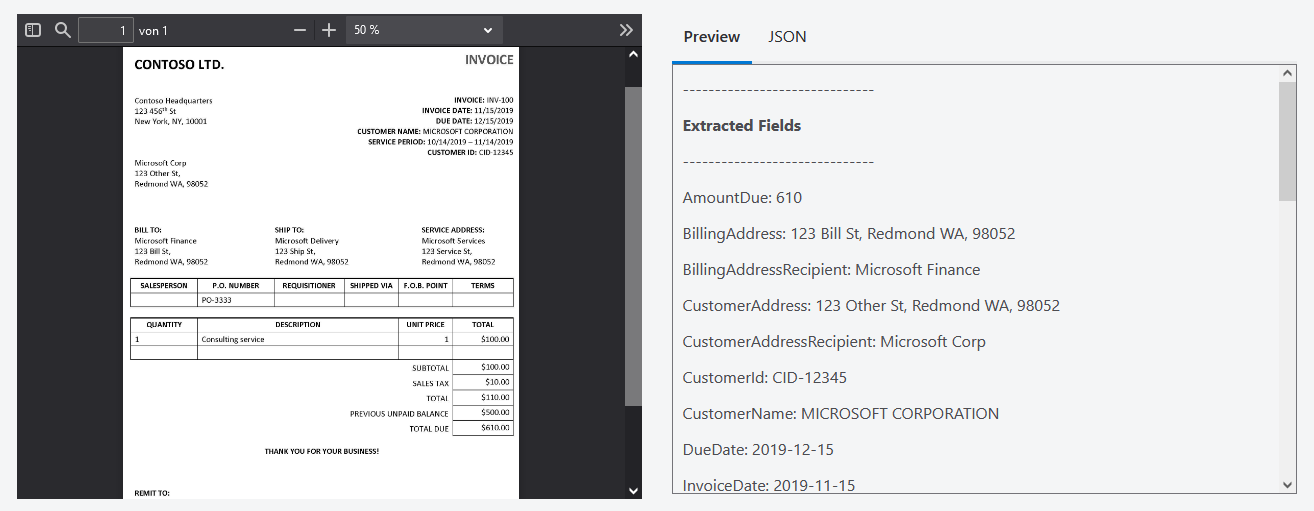This screenshot has height=511, width=1314.
Task: Click the 'InvoiceDate: 2019-11-15' line
Action: point(769,485)
